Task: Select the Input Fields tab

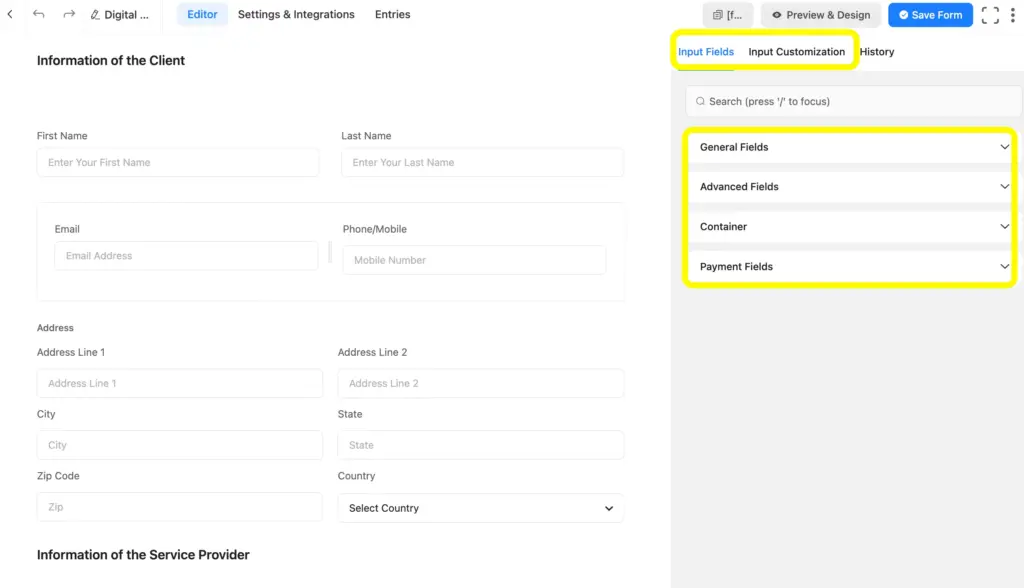Action: pyautogui.click(x=706, y=52)
